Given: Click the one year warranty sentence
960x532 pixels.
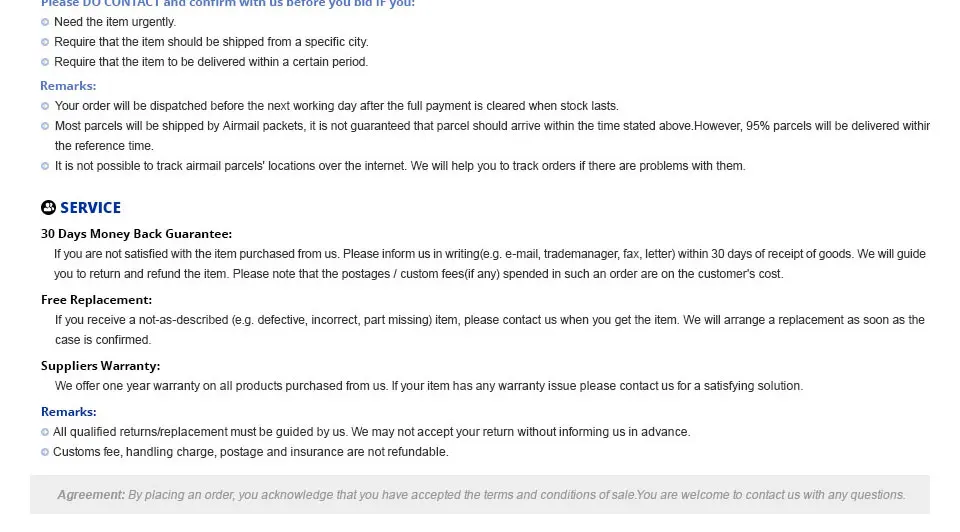Looking at the screenshot, I should [428, 386].
